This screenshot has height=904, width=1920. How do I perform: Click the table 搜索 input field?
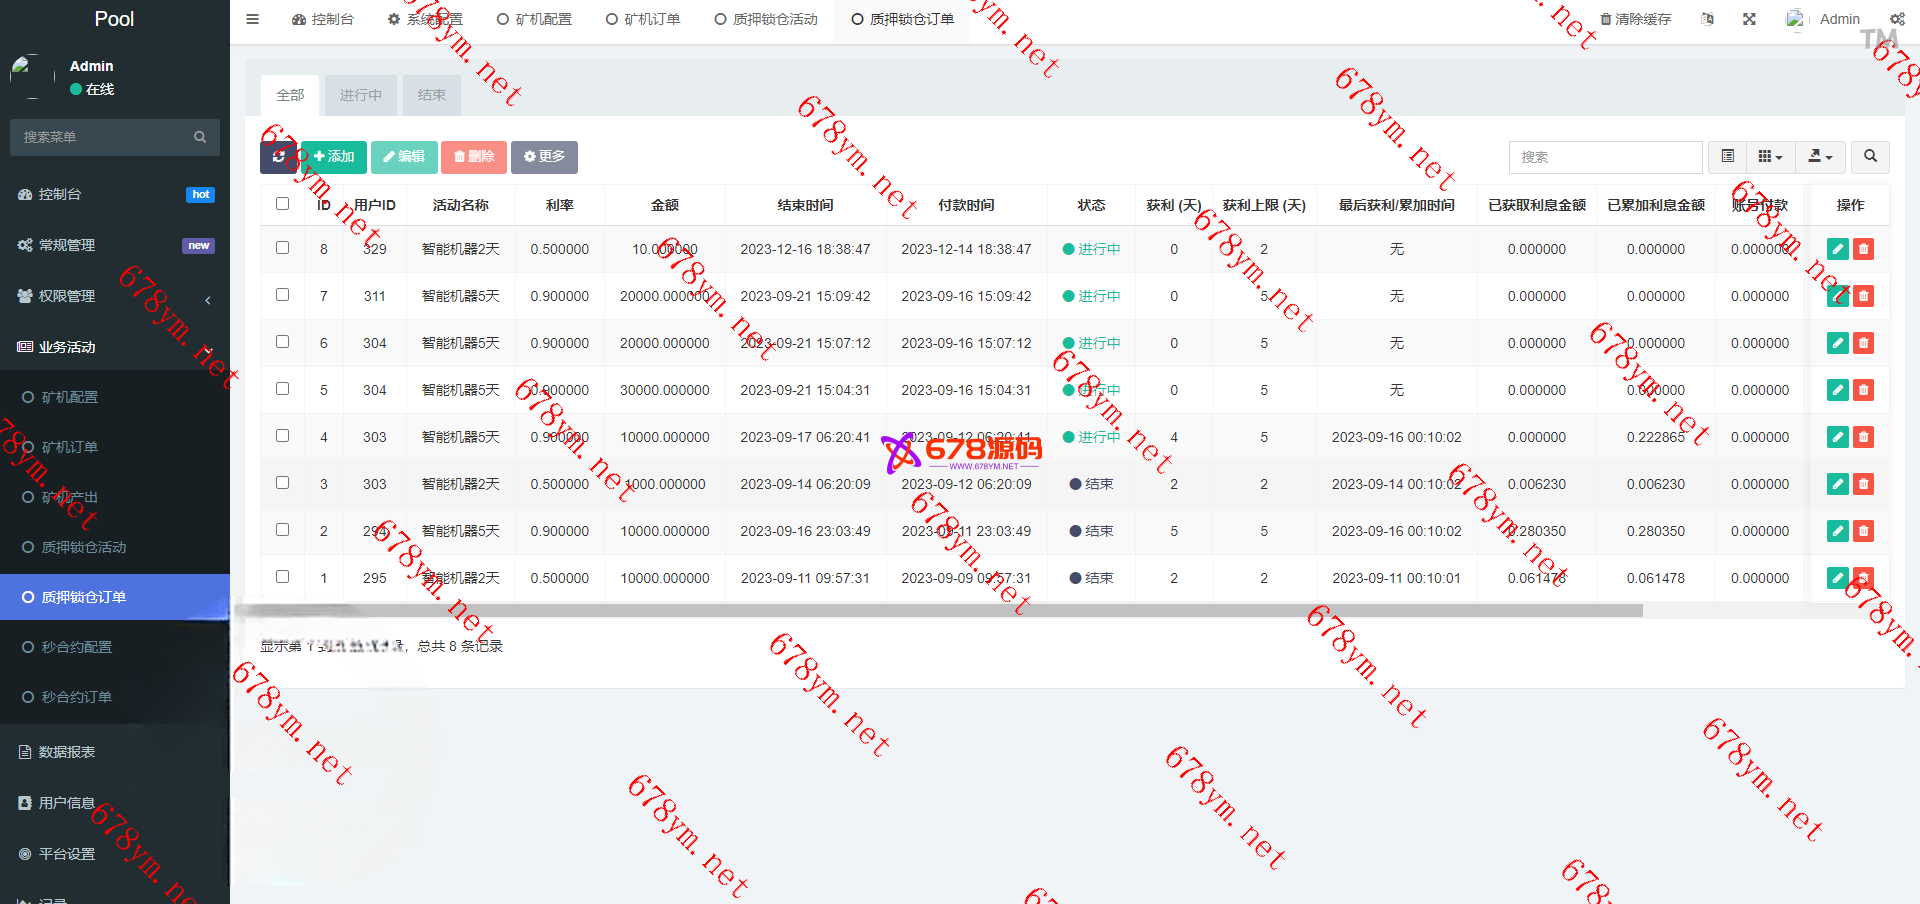[1604, 157]
